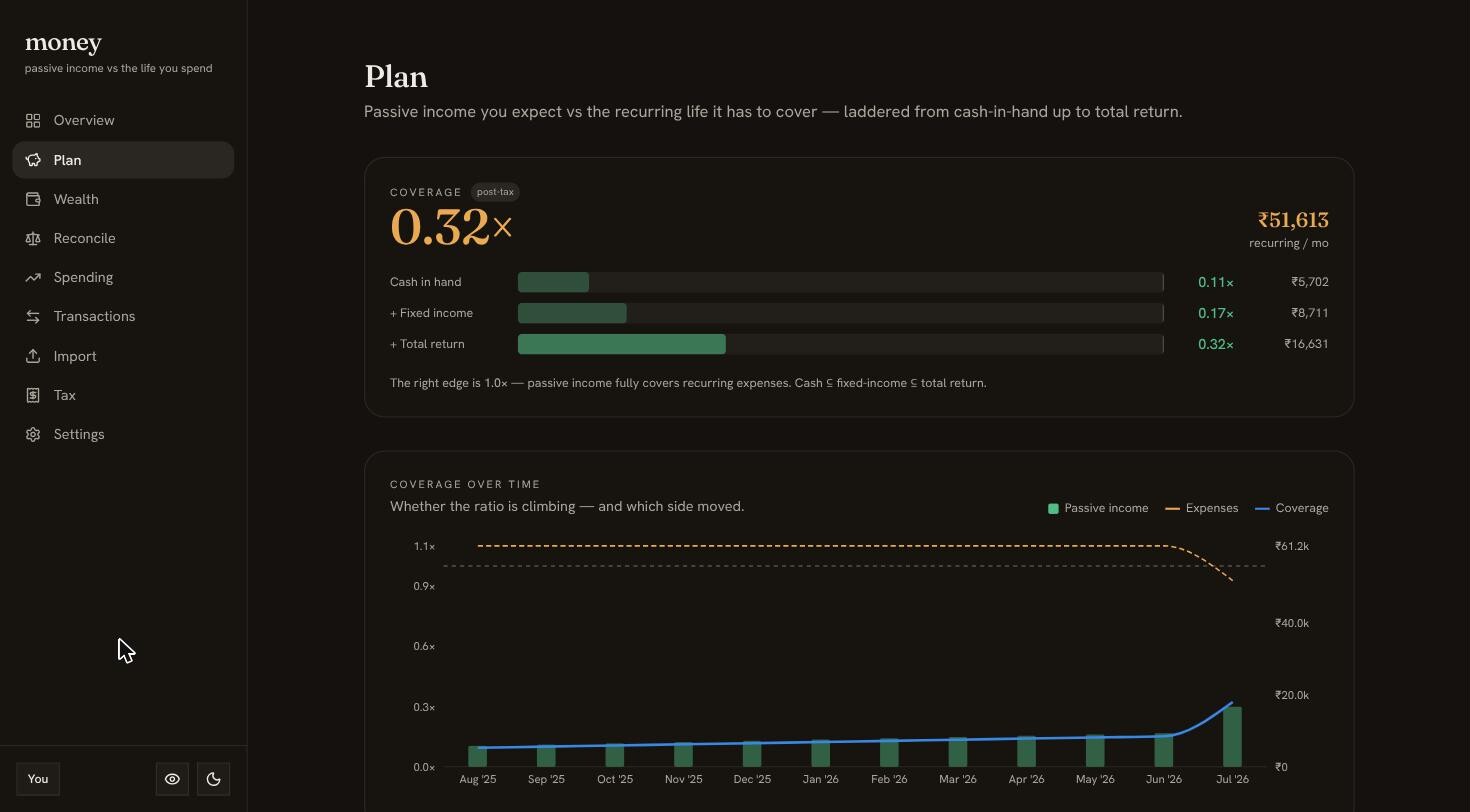Click the 0.17× ratio value
This screenshot has width=1470, height=812.
point(1216,313)
